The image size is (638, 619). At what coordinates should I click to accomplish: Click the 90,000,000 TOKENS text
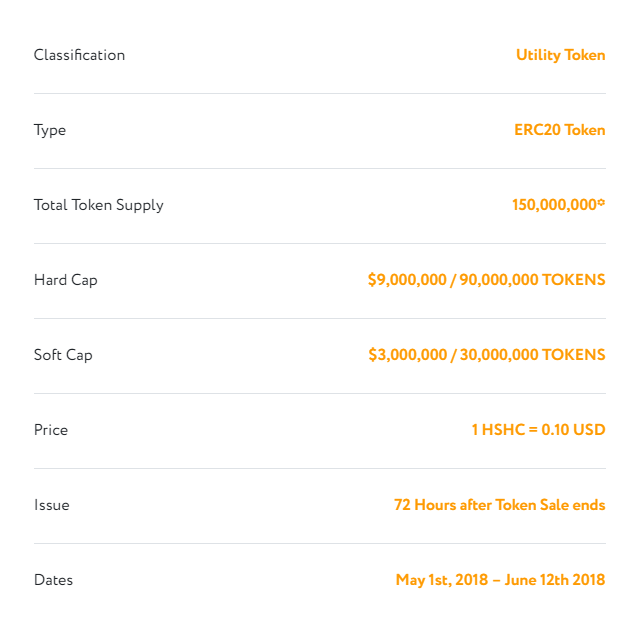pyautogui.click(x=532, y=280)
